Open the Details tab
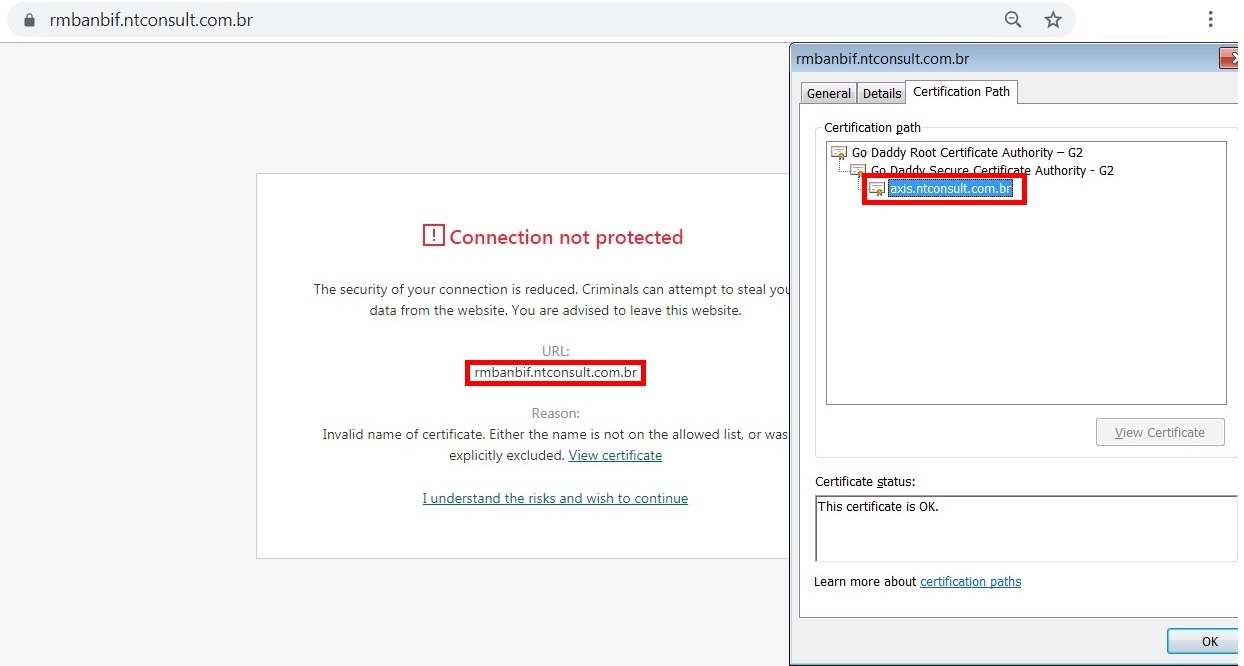Viewport: 1244px width, 666px height. (882, 93)
